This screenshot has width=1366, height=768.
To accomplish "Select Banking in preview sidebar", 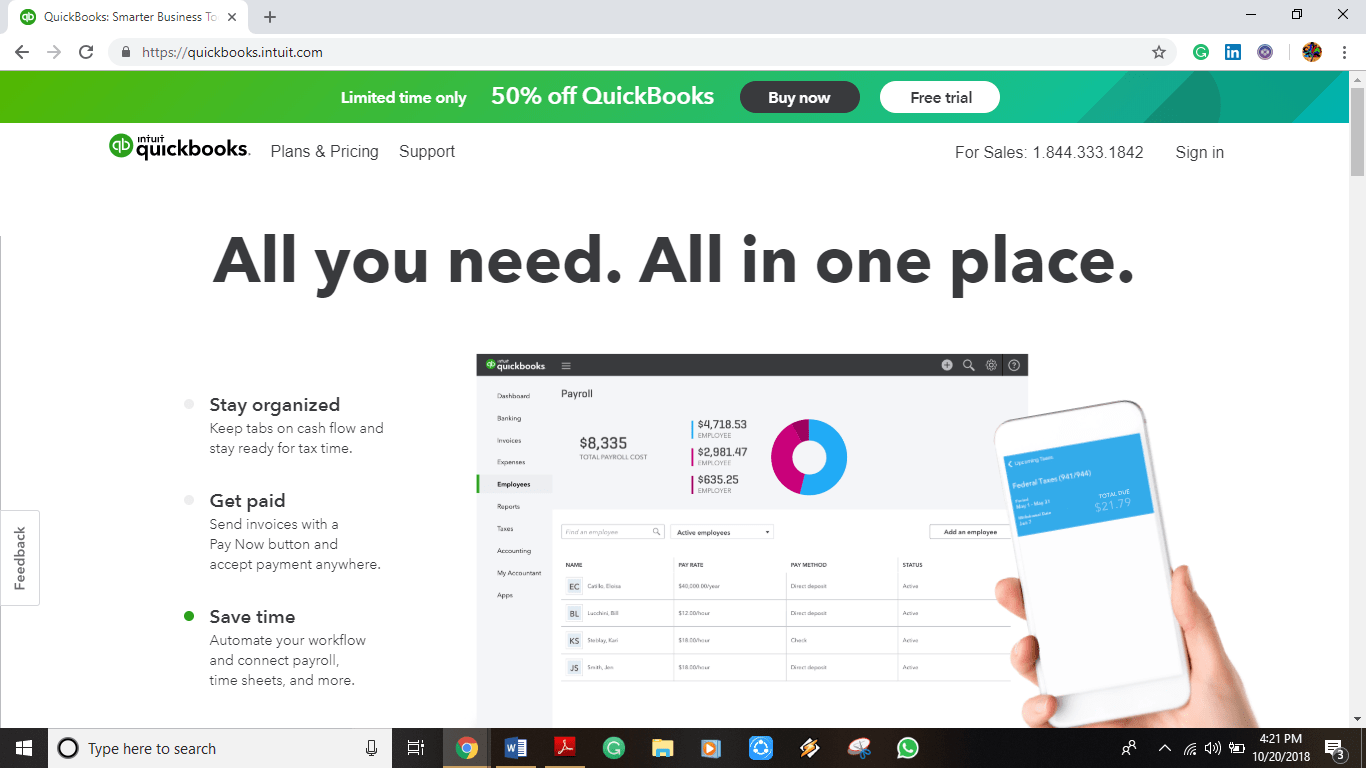I will click(509, 418).
